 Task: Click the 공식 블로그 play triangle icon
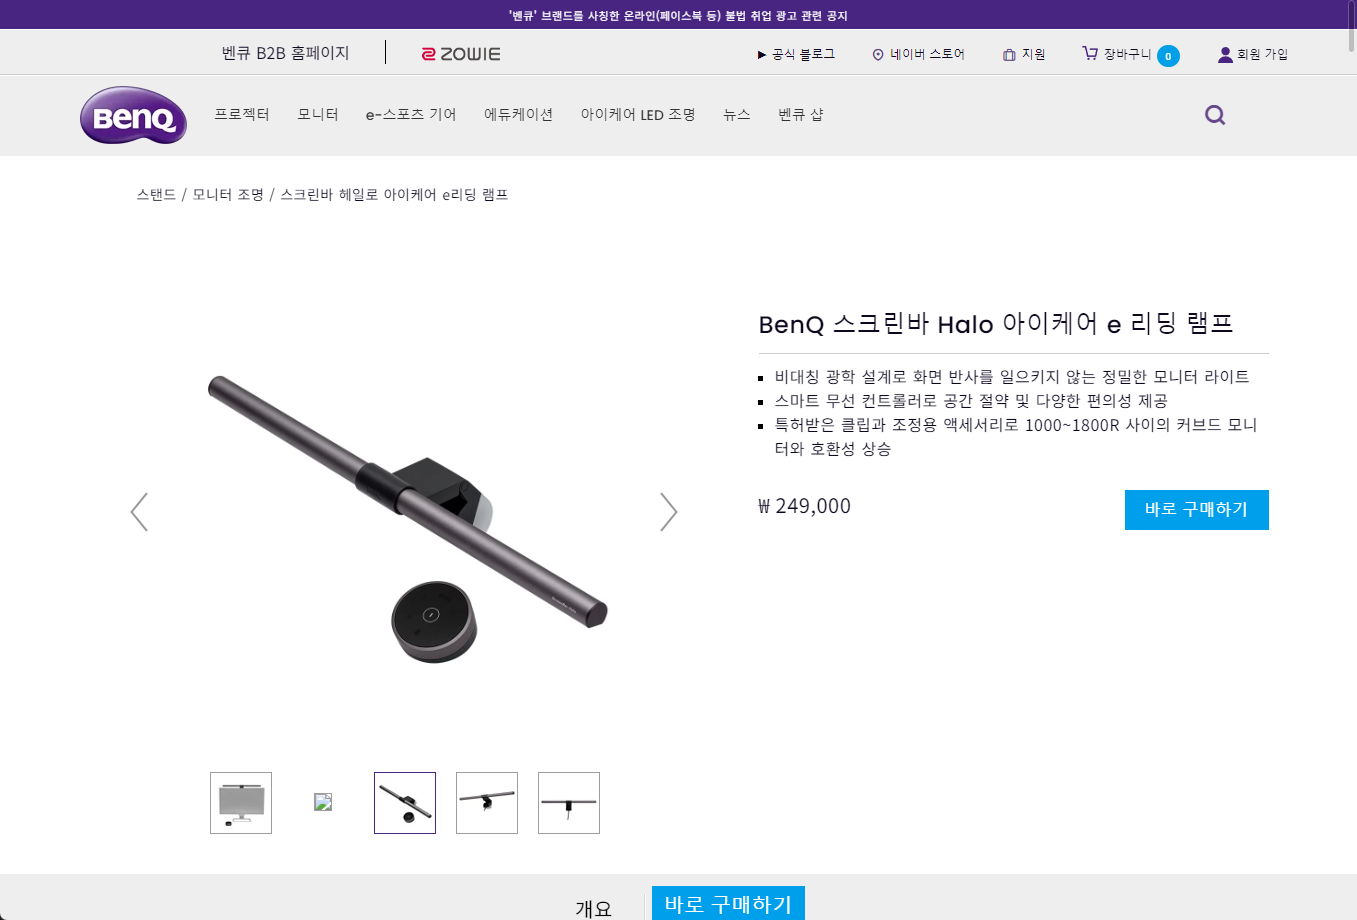click(762, 55)
